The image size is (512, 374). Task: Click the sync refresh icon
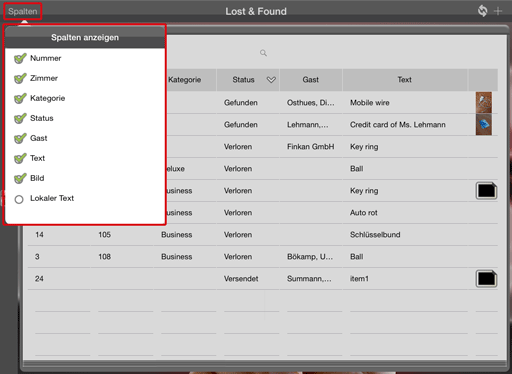[482, 11]
